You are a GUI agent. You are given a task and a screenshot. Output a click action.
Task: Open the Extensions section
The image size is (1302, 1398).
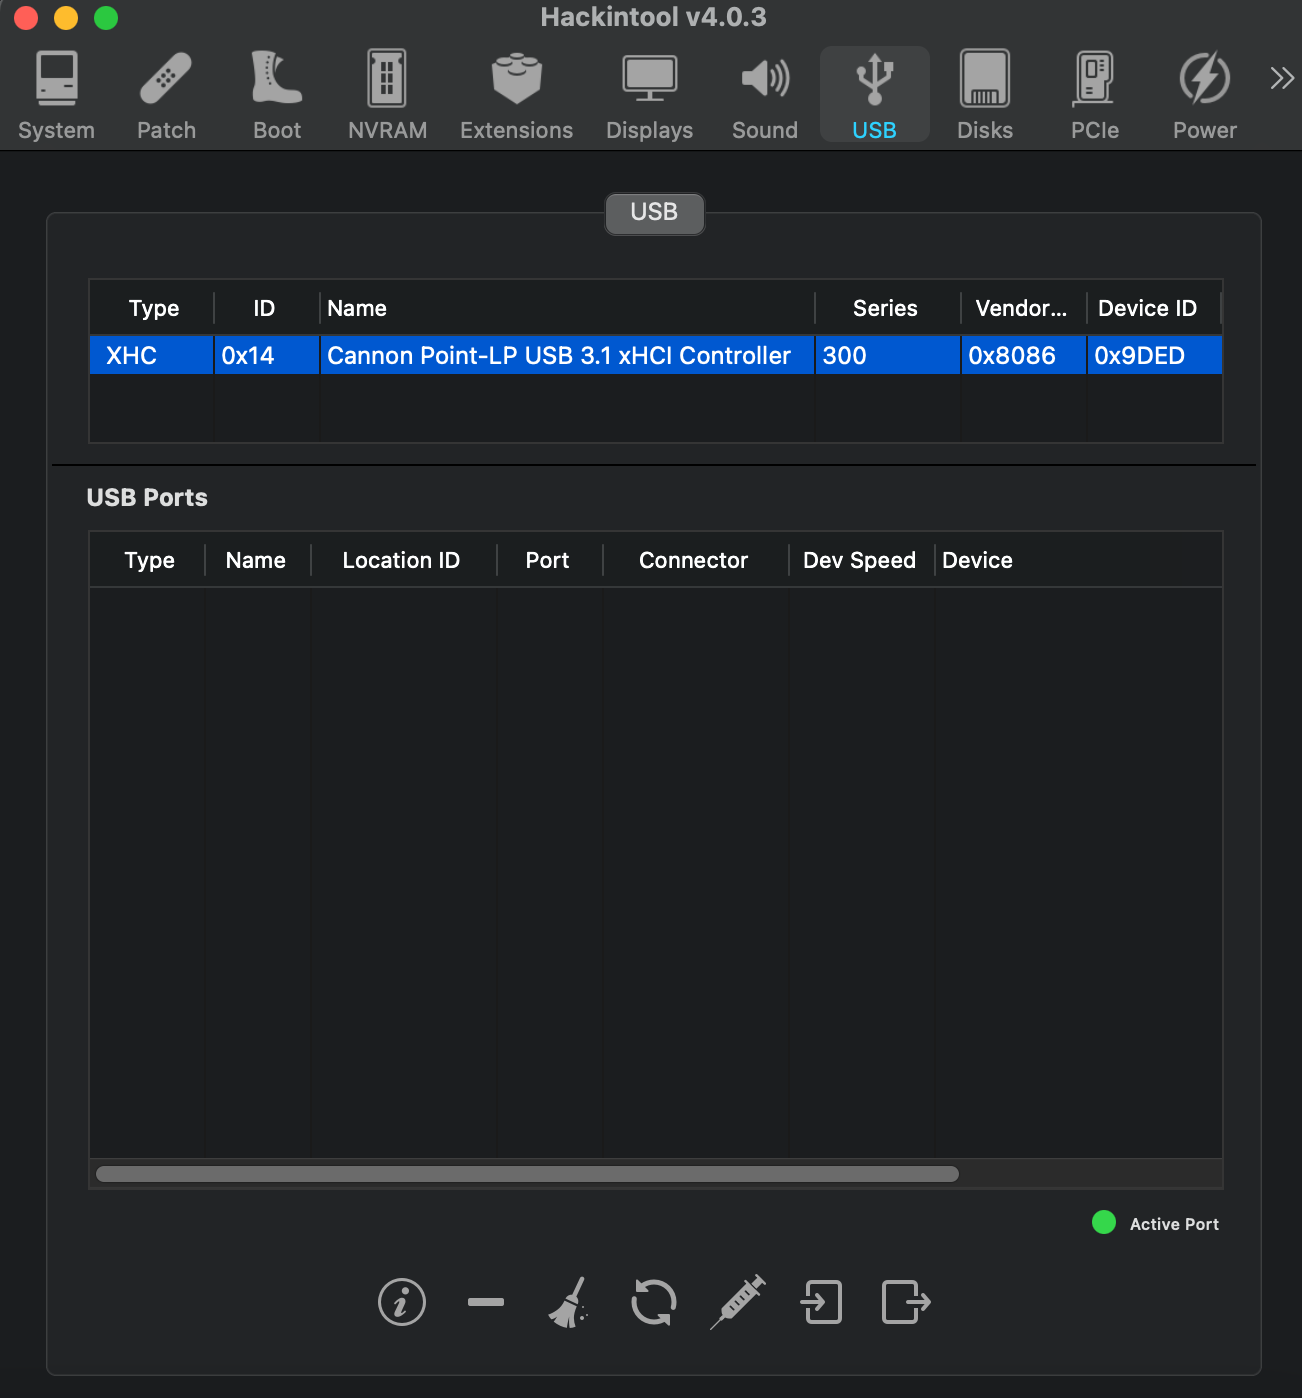coord(516,93)
